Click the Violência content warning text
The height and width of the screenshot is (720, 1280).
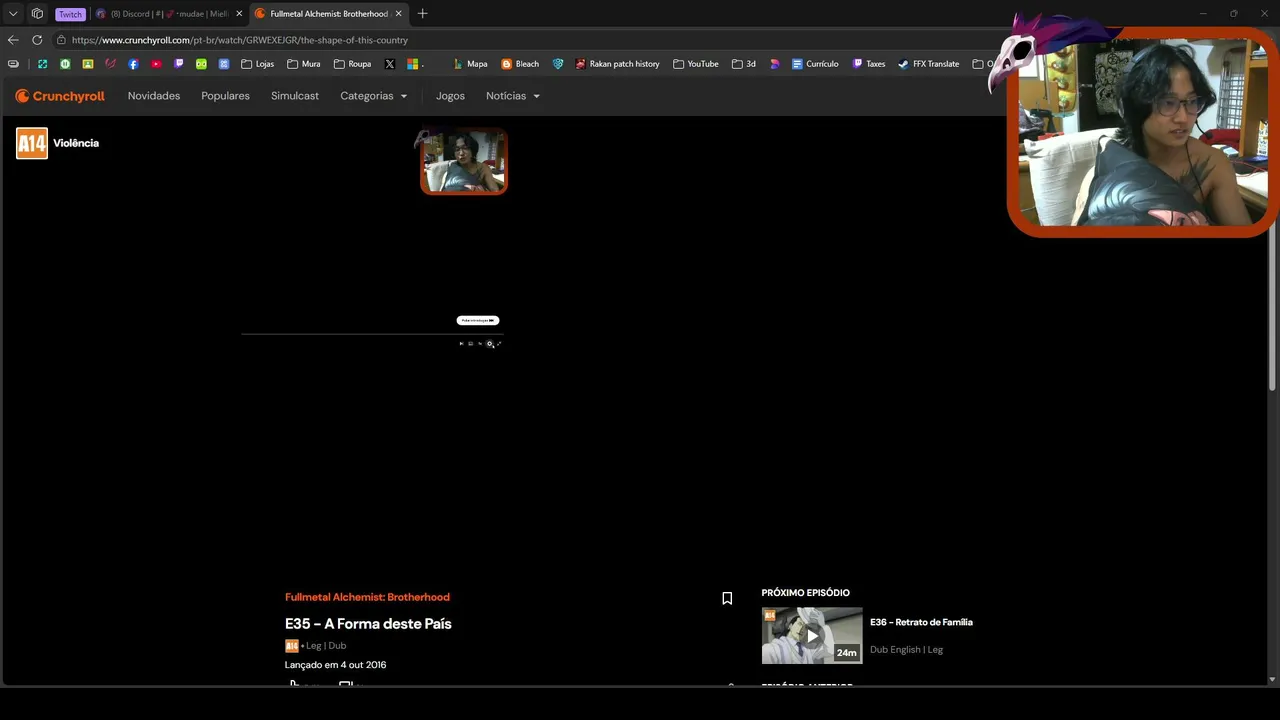(76, 143)
